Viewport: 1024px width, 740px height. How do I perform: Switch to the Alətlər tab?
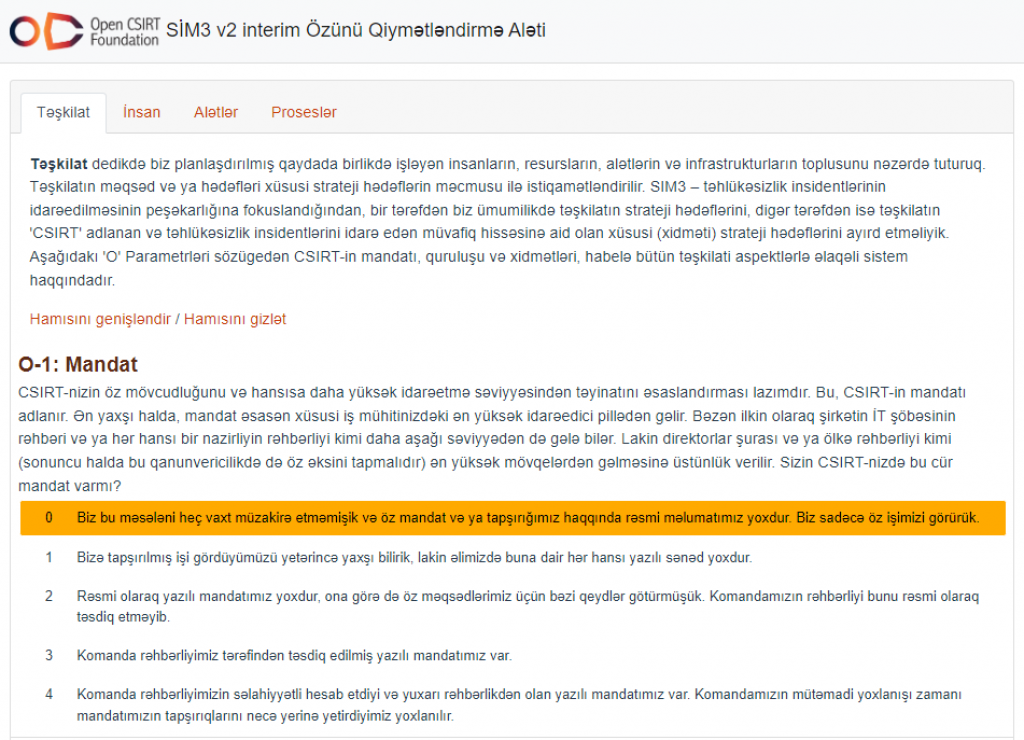[216, 112]
